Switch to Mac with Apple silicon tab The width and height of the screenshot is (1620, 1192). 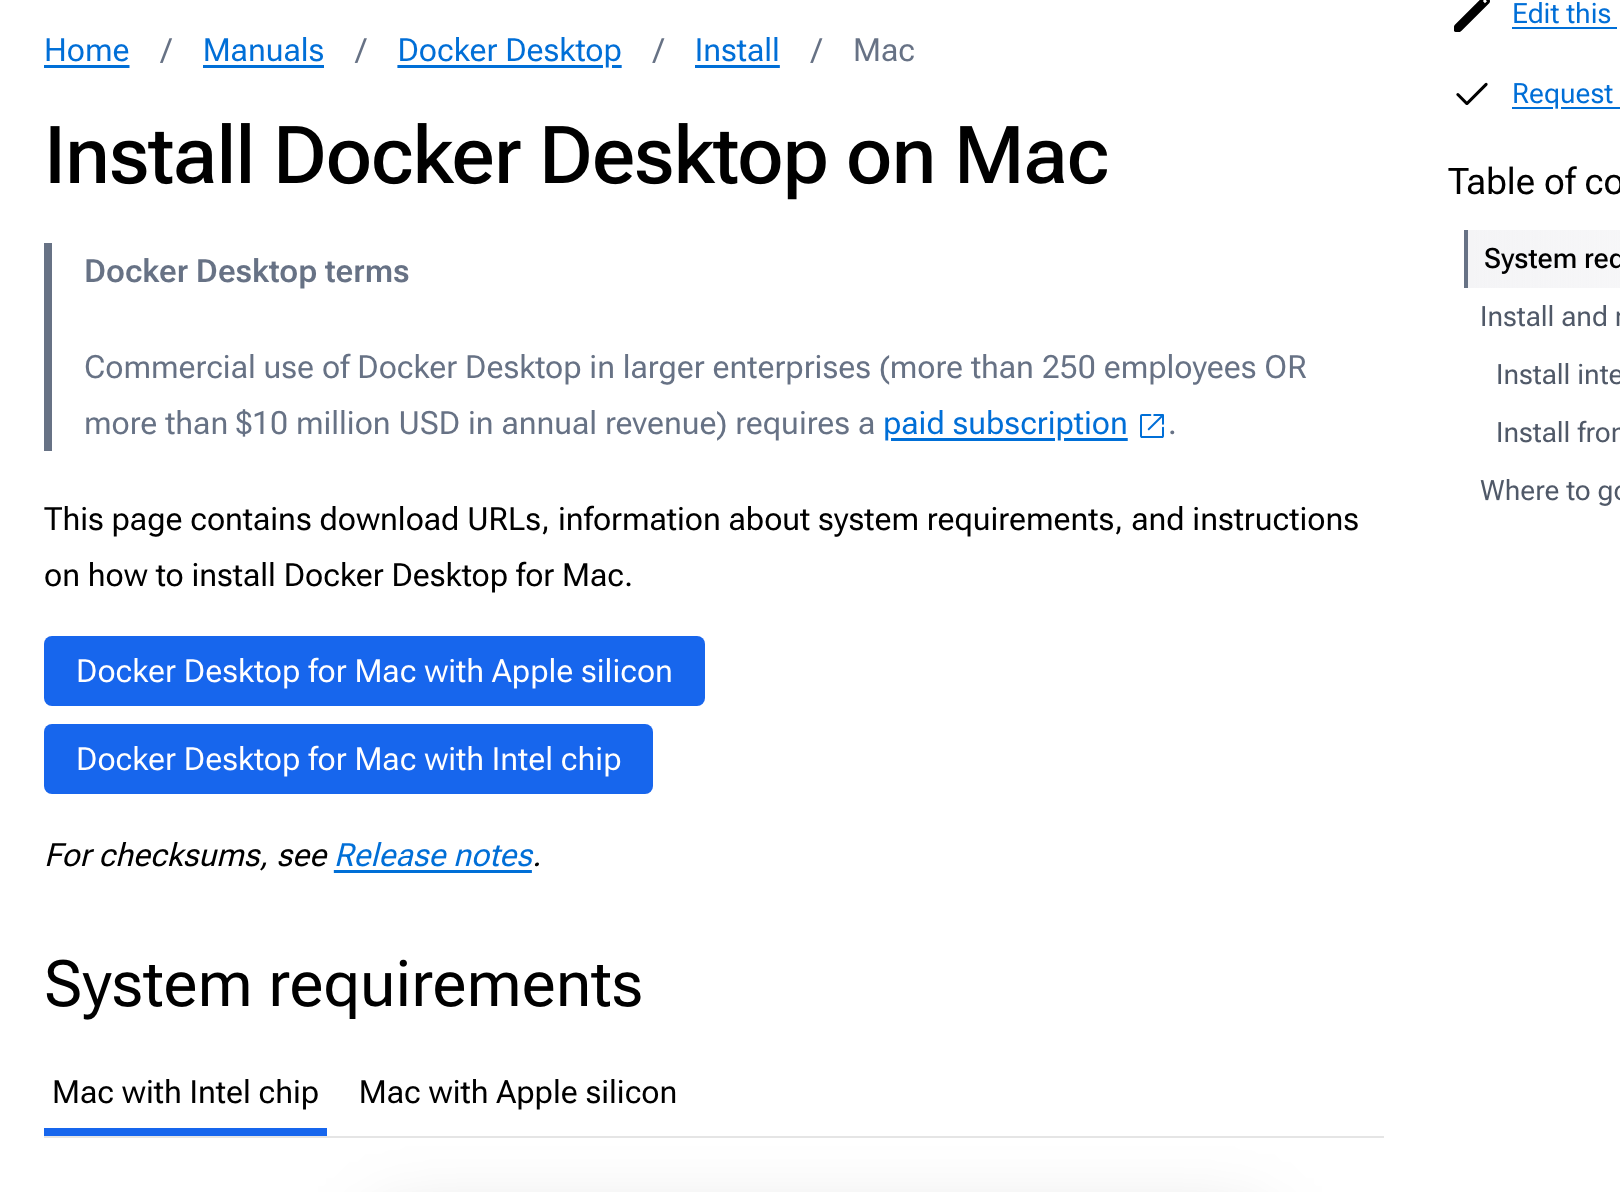tap(518, 1093)
